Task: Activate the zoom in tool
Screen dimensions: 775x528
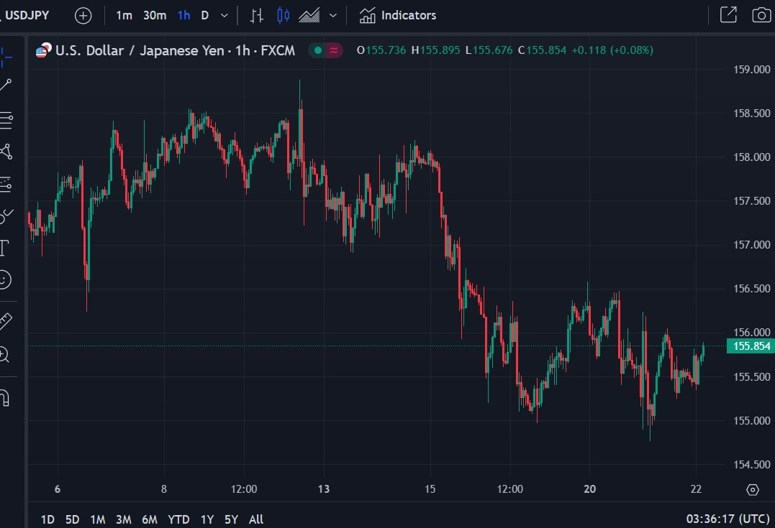Action: point(4,355)
